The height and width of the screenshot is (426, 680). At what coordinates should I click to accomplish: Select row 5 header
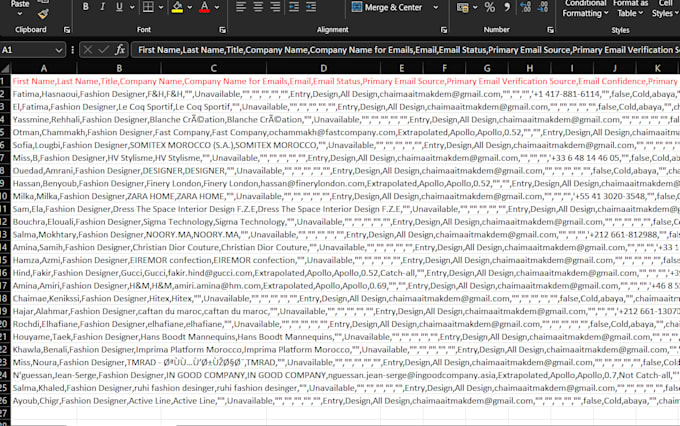pyautogui.click(x=5, y=132)
